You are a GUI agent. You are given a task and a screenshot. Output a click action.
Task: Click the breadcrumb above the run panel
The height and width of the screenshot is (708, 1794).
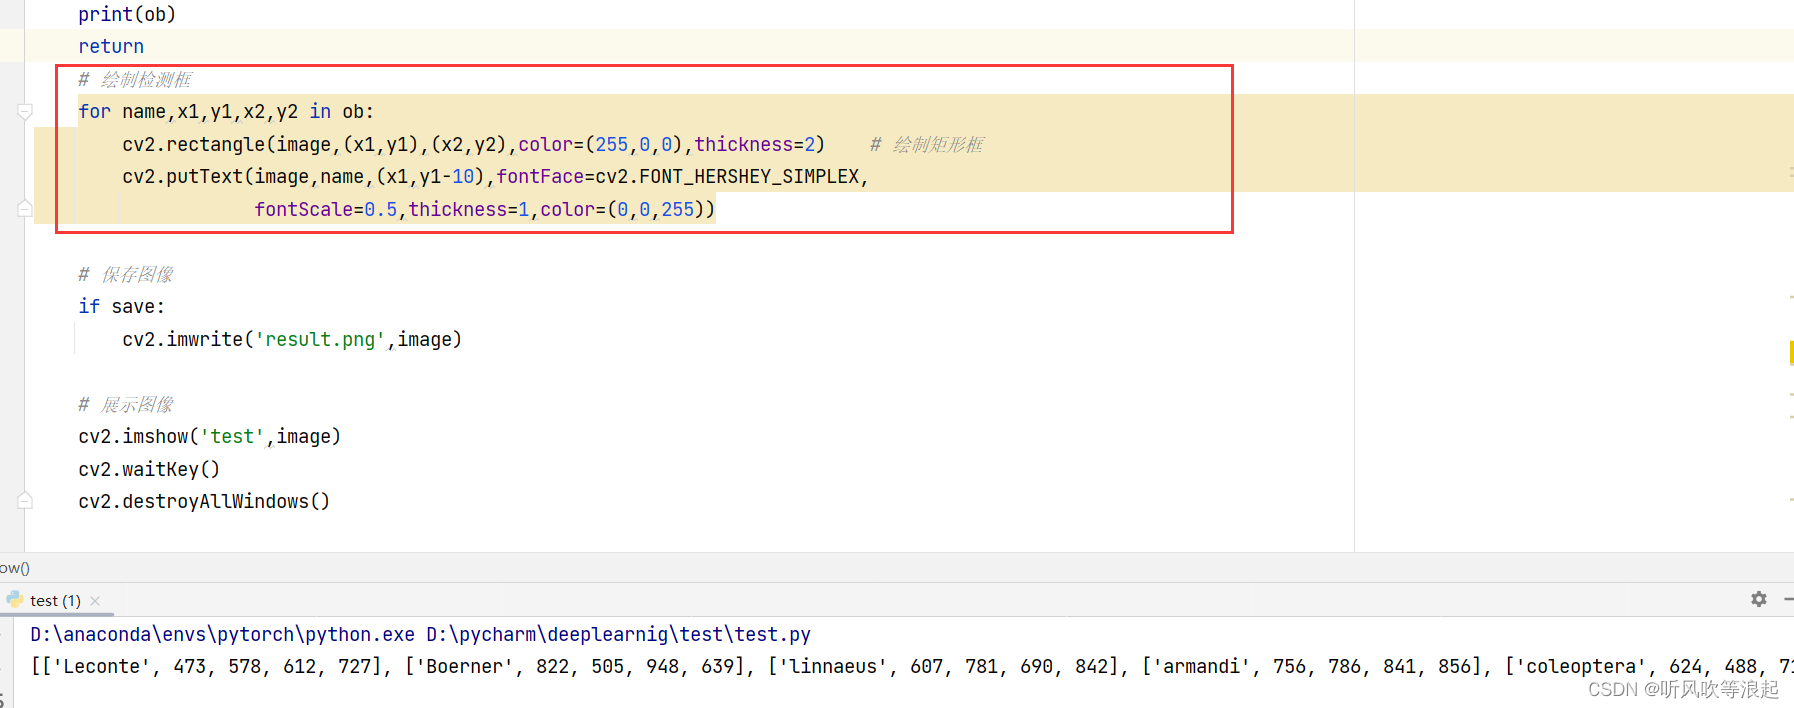pos(15,568)
